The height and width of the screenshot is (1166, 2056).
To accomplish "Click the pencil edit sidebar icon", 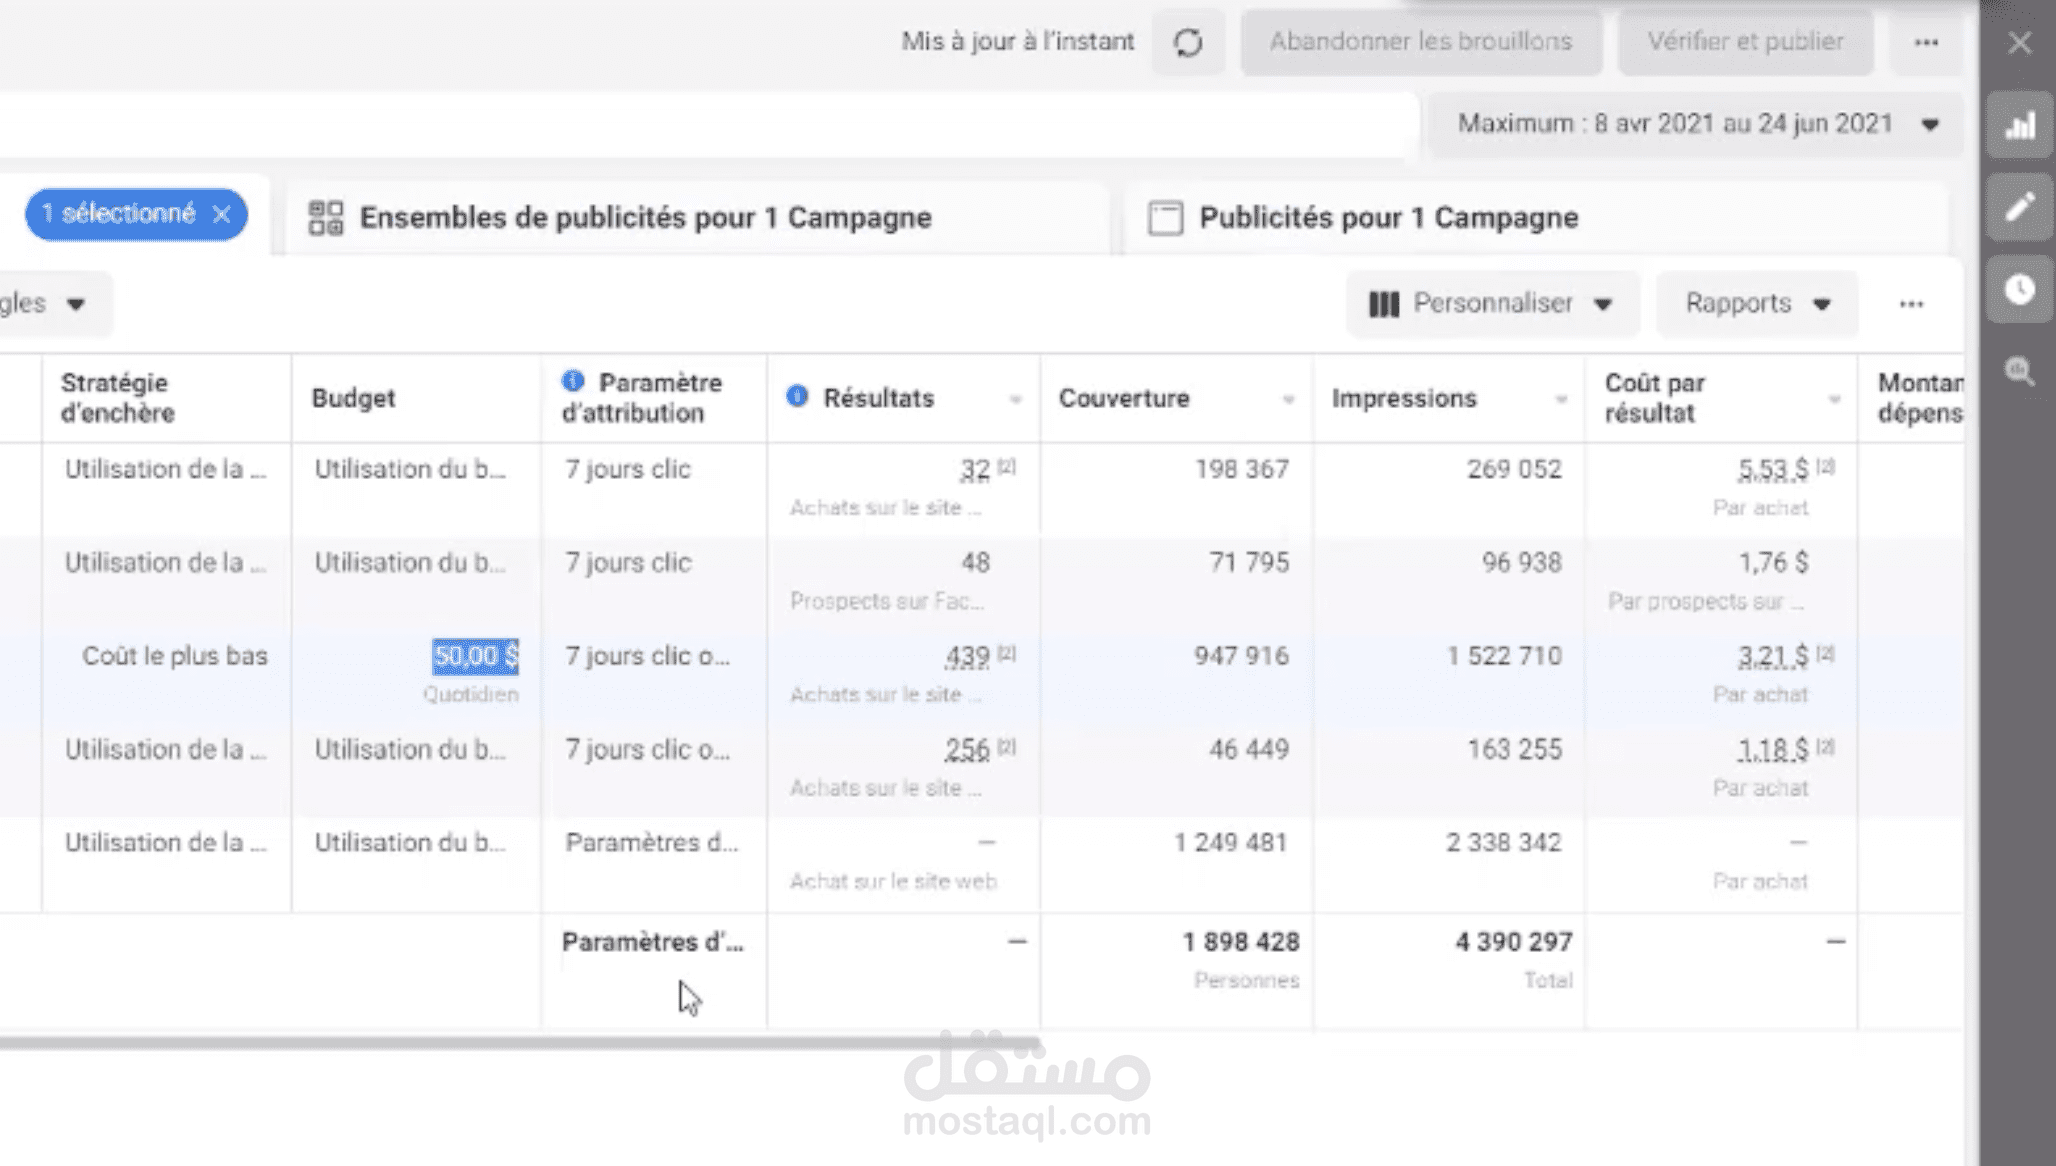I will click(x=2020, y=207).
